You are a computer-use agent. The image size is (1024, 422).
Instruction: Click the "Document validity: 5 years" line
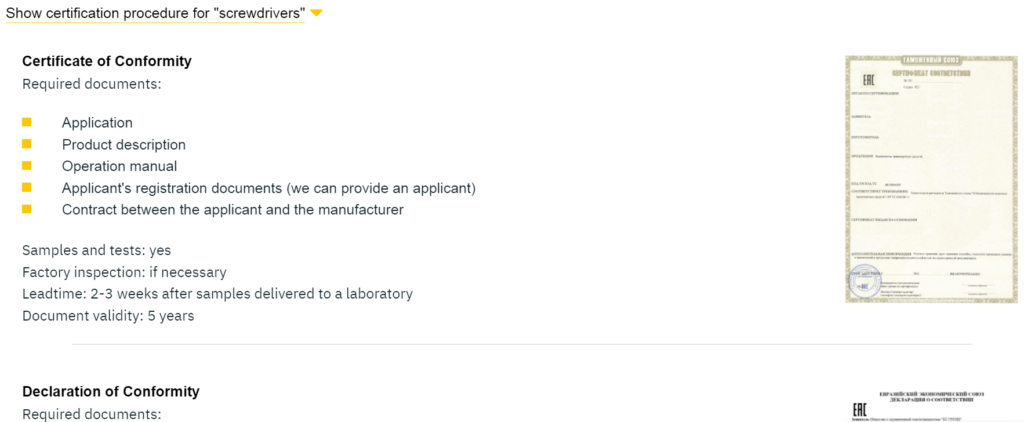tap(108, 316)
